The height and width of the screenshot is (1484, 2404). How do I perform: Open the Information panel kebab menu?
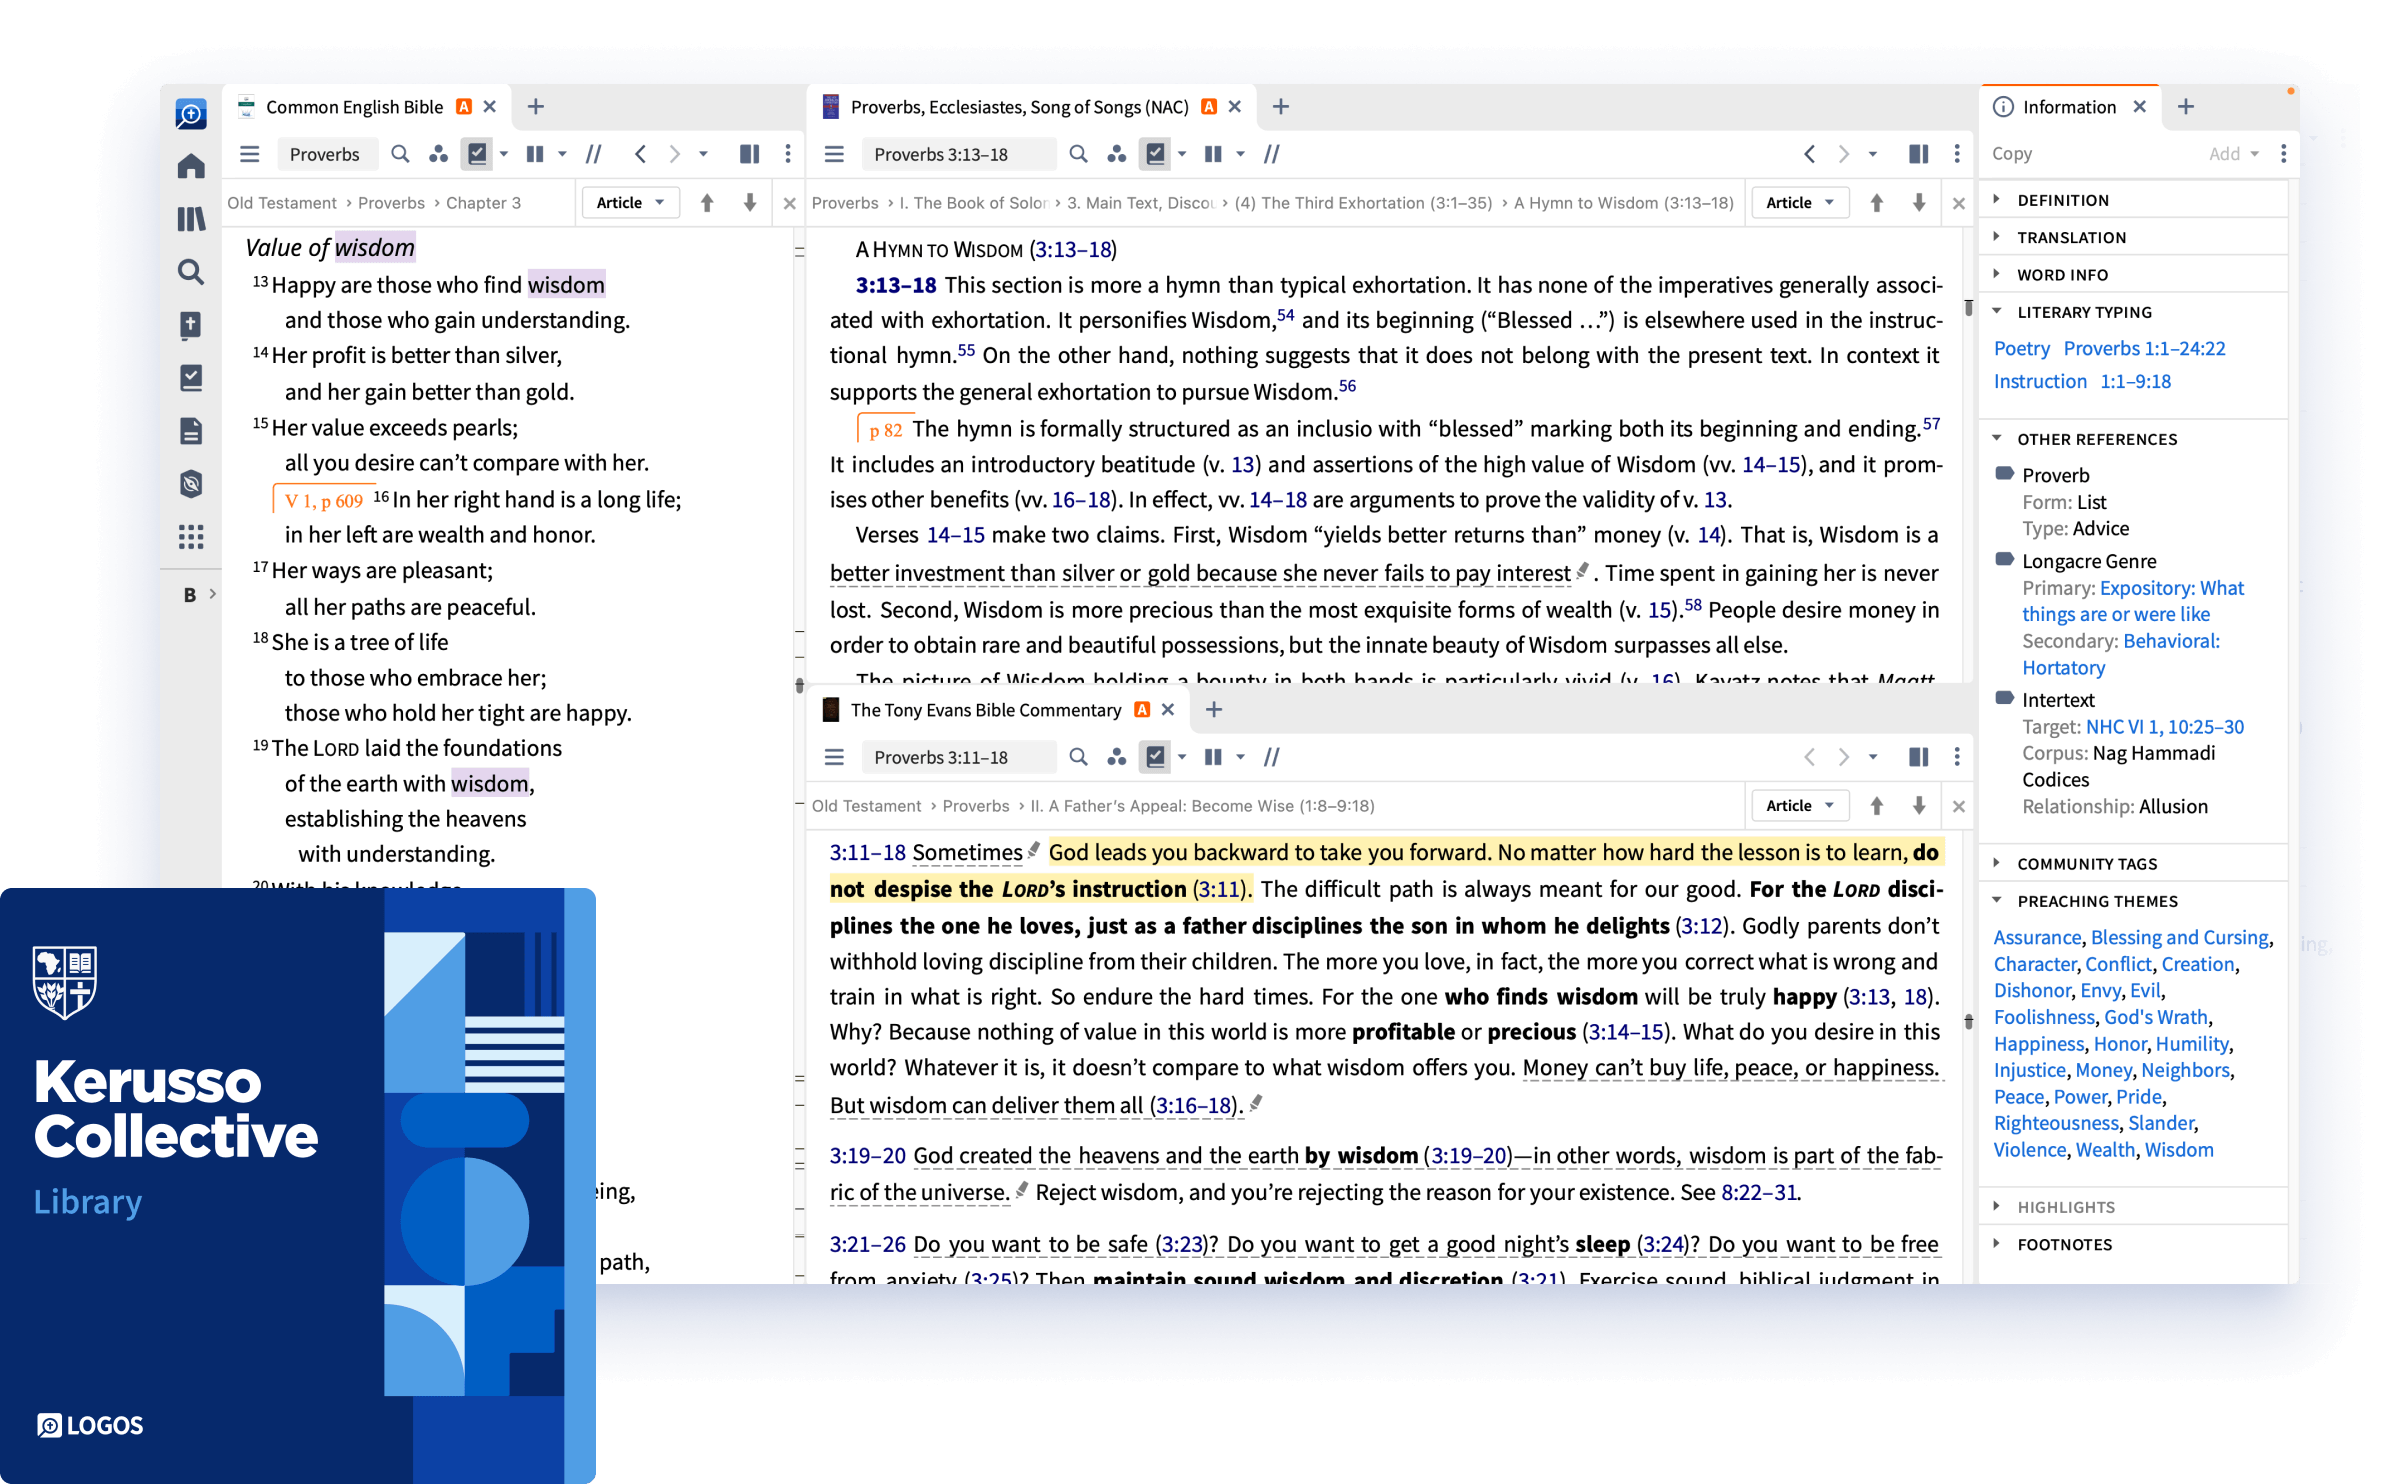(x=2283, y=154)
